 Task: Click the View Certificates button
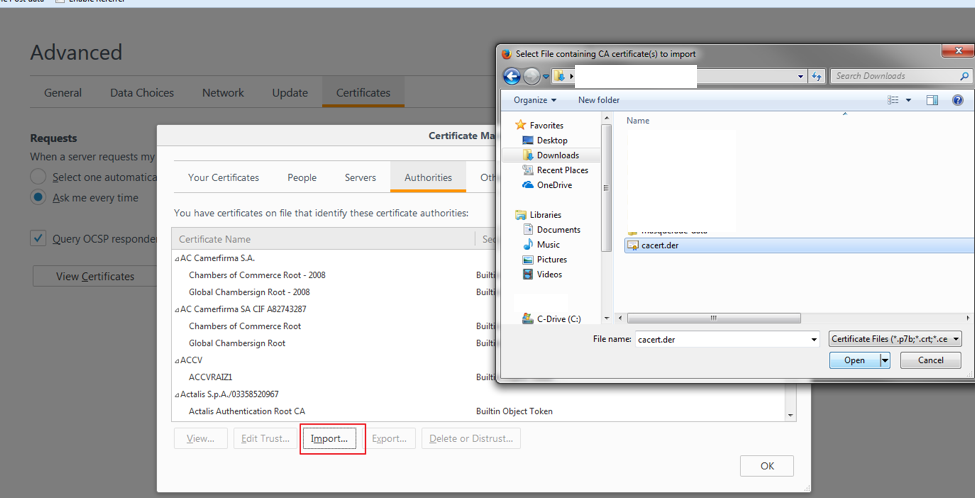click(95, 276)
